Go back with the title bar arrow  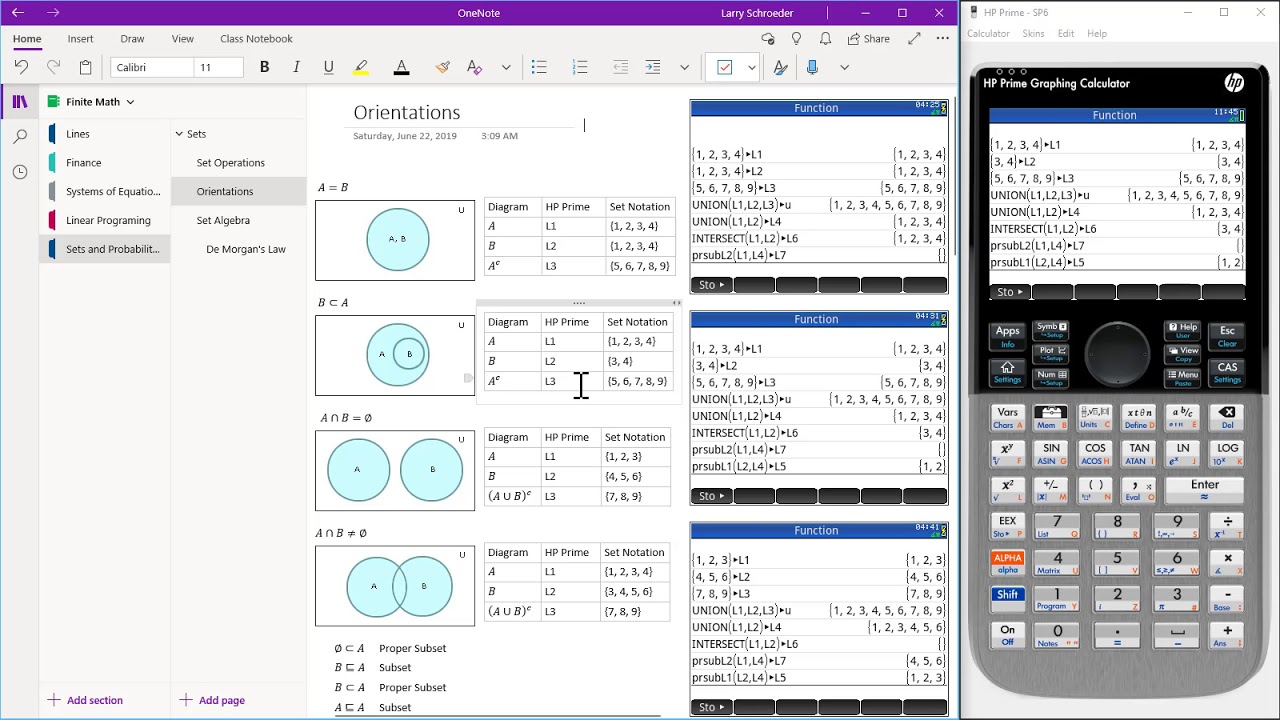[18, 13]
